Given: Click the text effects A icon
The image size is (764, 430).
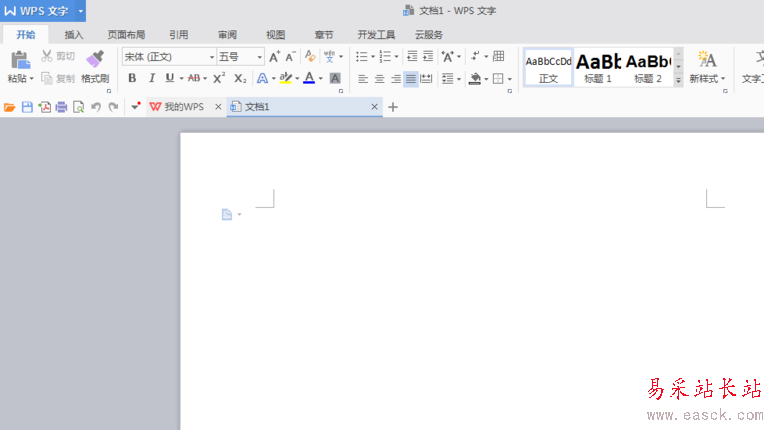Looking at the screenshot, I should pyautogui.click(x=262, y=78).
